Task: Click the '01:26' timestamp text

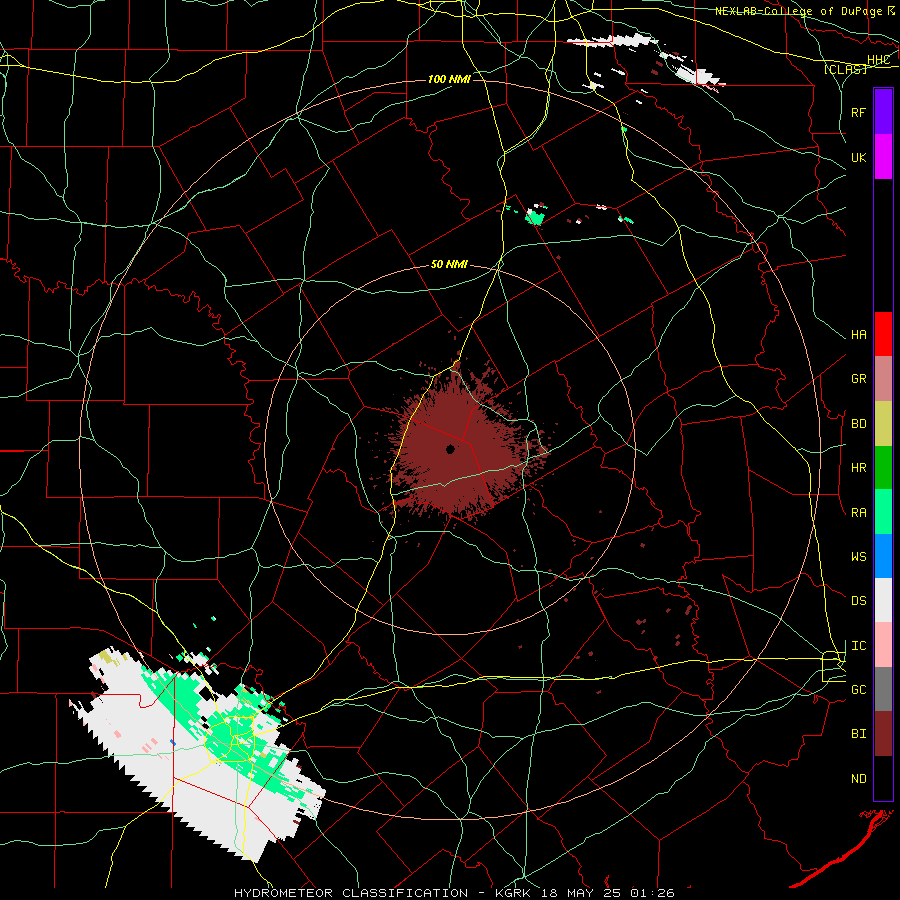Action: pyautogui.click(x=652, y=893)
